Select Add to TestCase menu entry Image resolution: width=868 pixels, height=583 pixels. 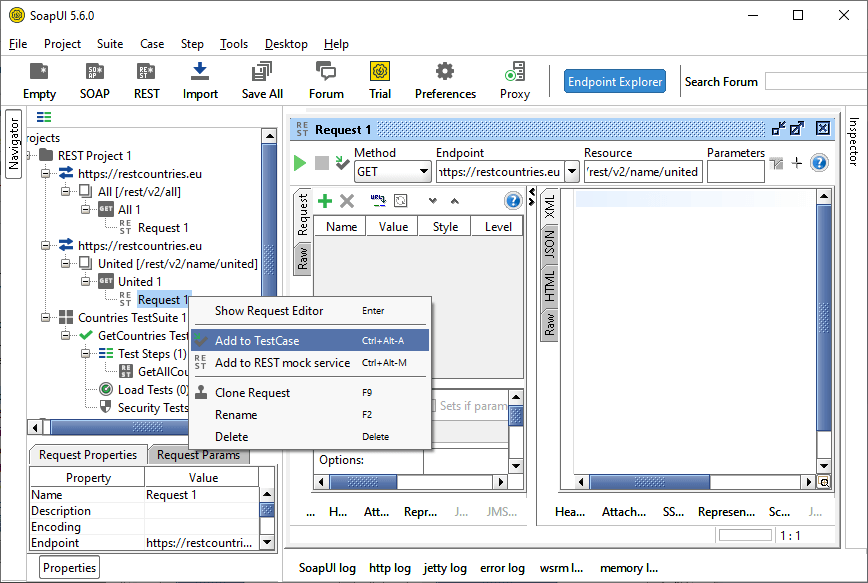click(309, 340)
